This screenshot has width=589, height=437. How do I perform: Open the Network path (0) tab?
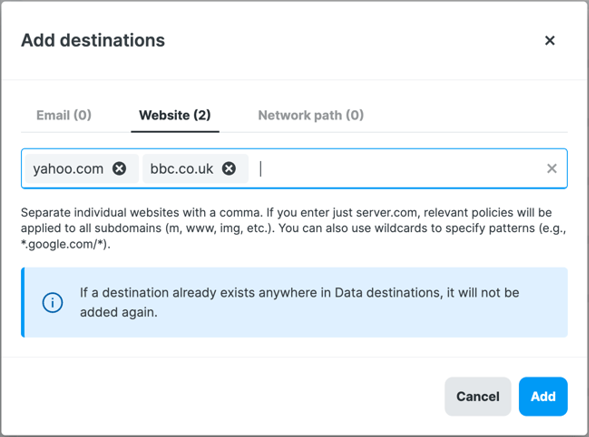click(x=311, y=115)
